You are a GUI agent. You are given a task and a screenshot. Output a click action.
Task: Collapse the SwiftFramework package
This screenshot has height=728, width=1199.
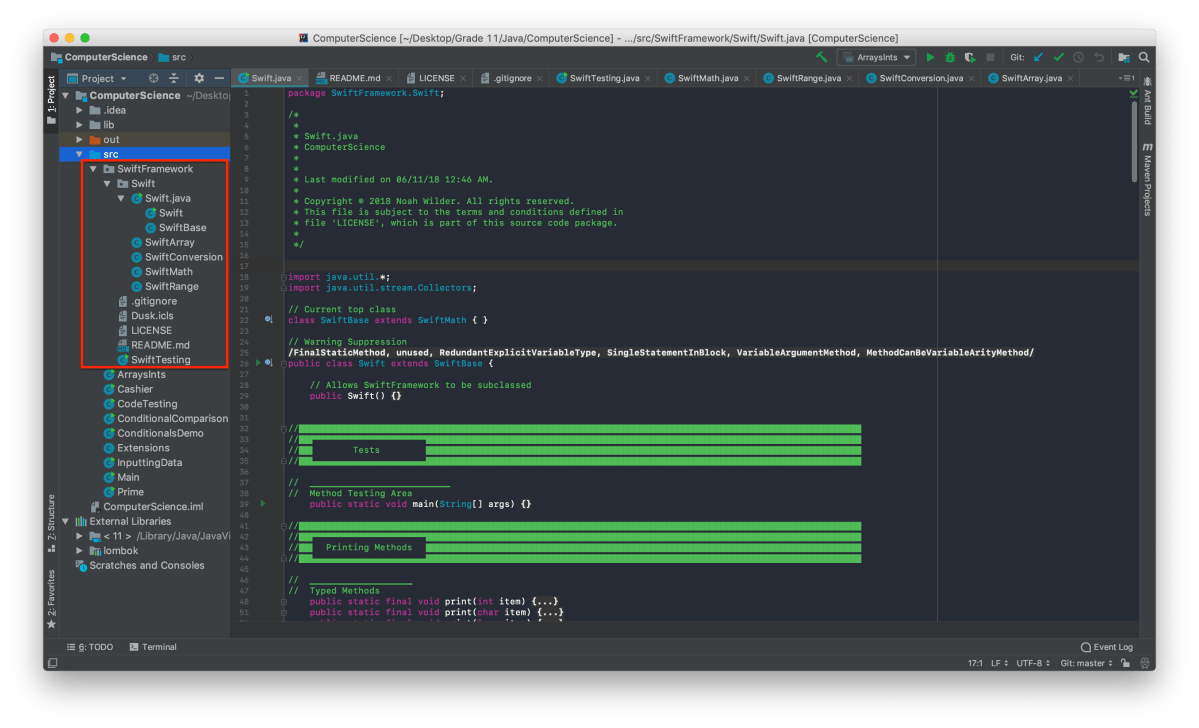click(93, 168)
